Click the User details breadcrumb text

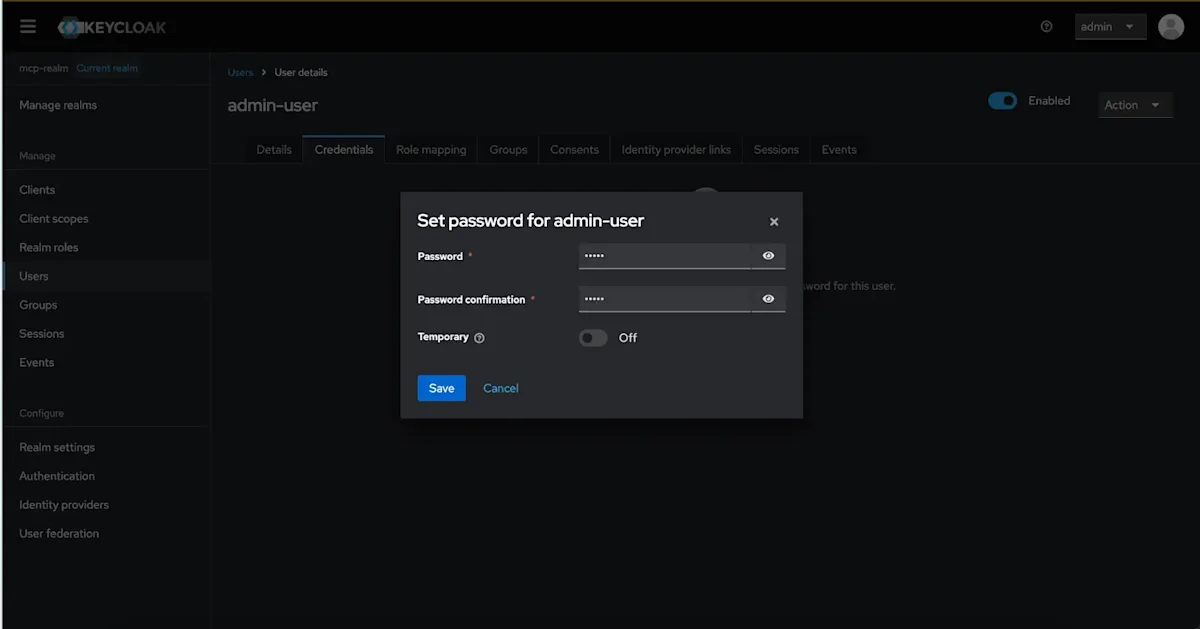[301, 73]
